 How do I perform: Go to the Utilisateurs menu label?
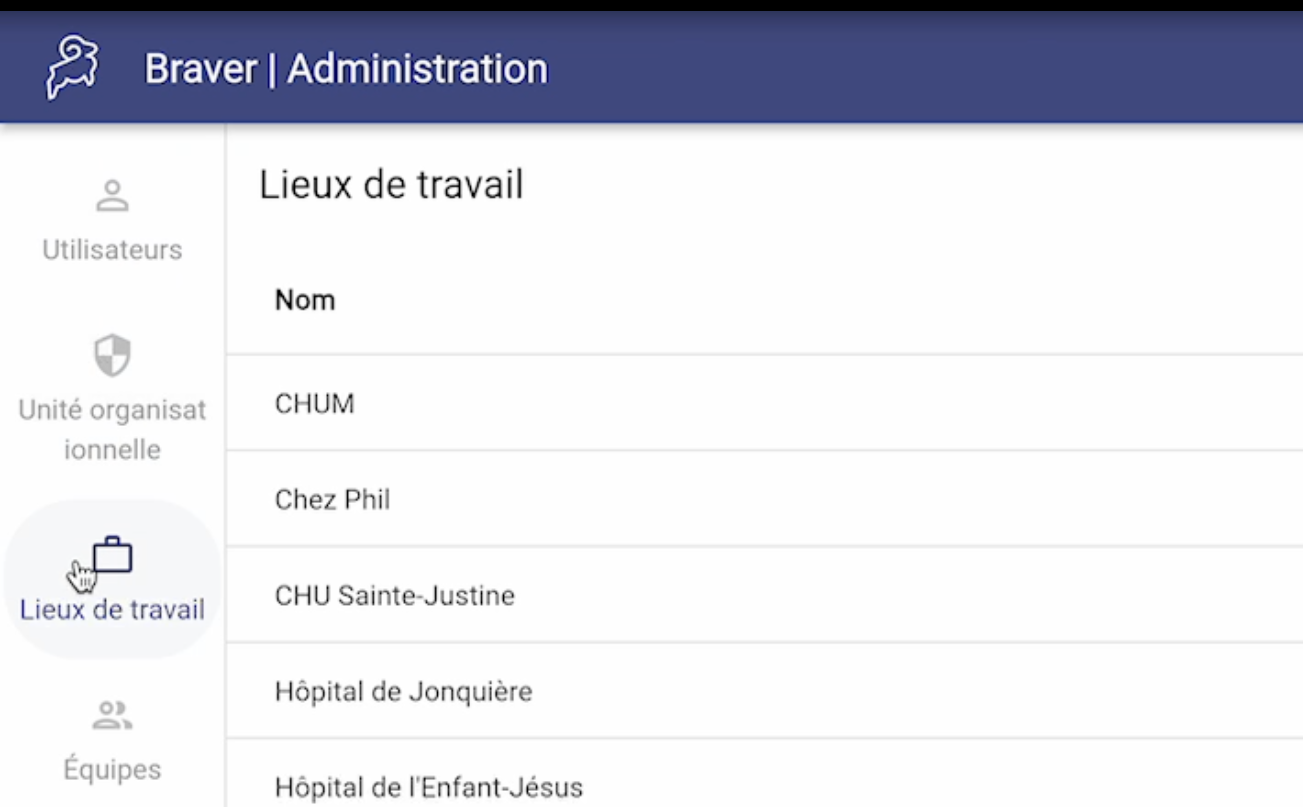pos(112,250)
